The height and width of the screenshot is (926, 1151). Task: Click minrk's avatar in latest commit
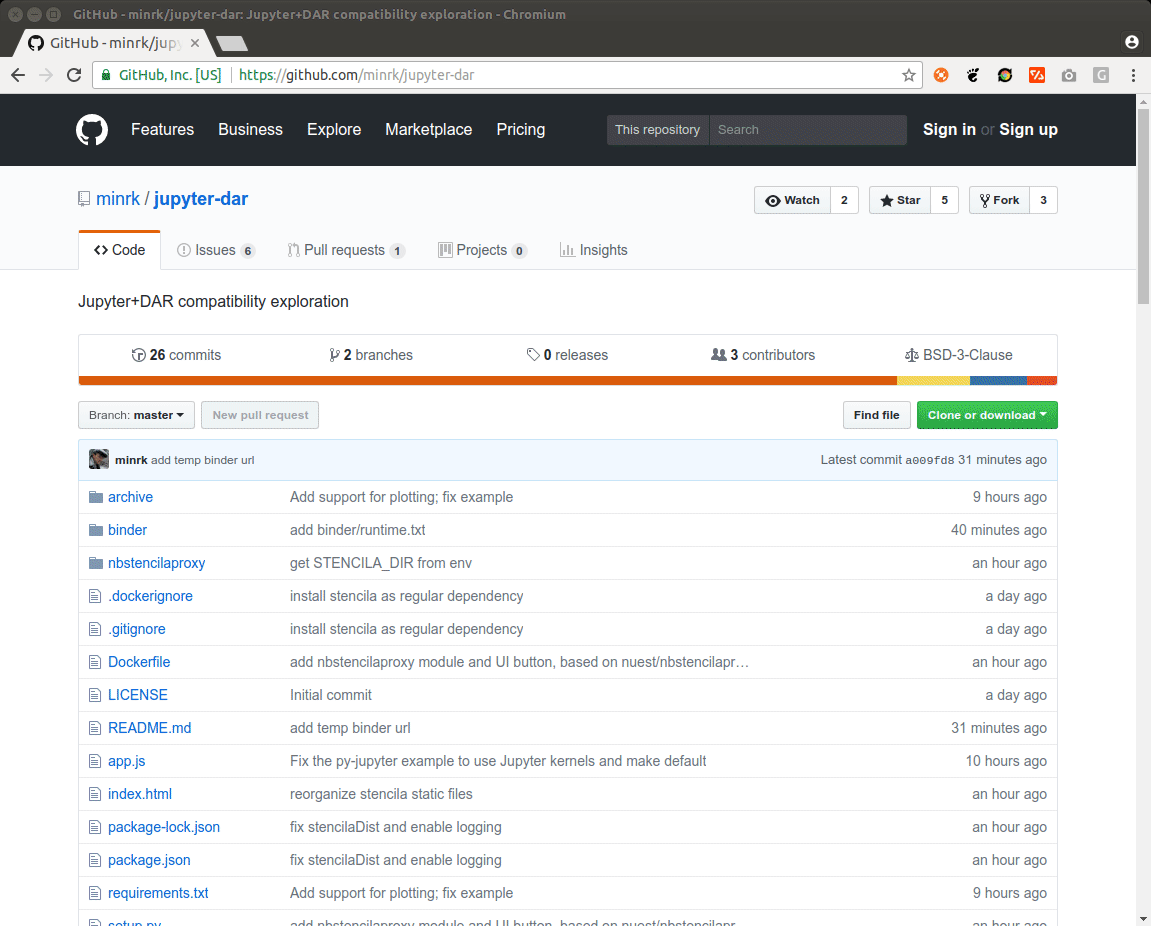[98, 460]
